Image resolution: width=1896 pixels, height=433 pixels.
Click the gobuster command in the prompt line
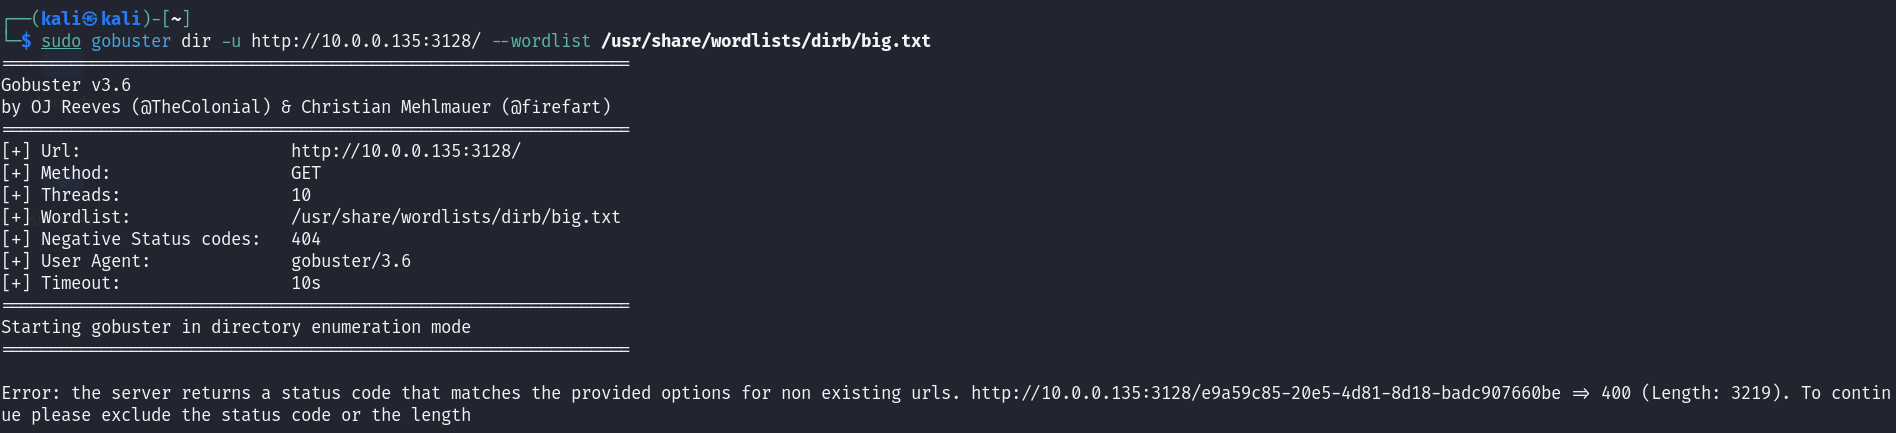(x=131, y=41)
